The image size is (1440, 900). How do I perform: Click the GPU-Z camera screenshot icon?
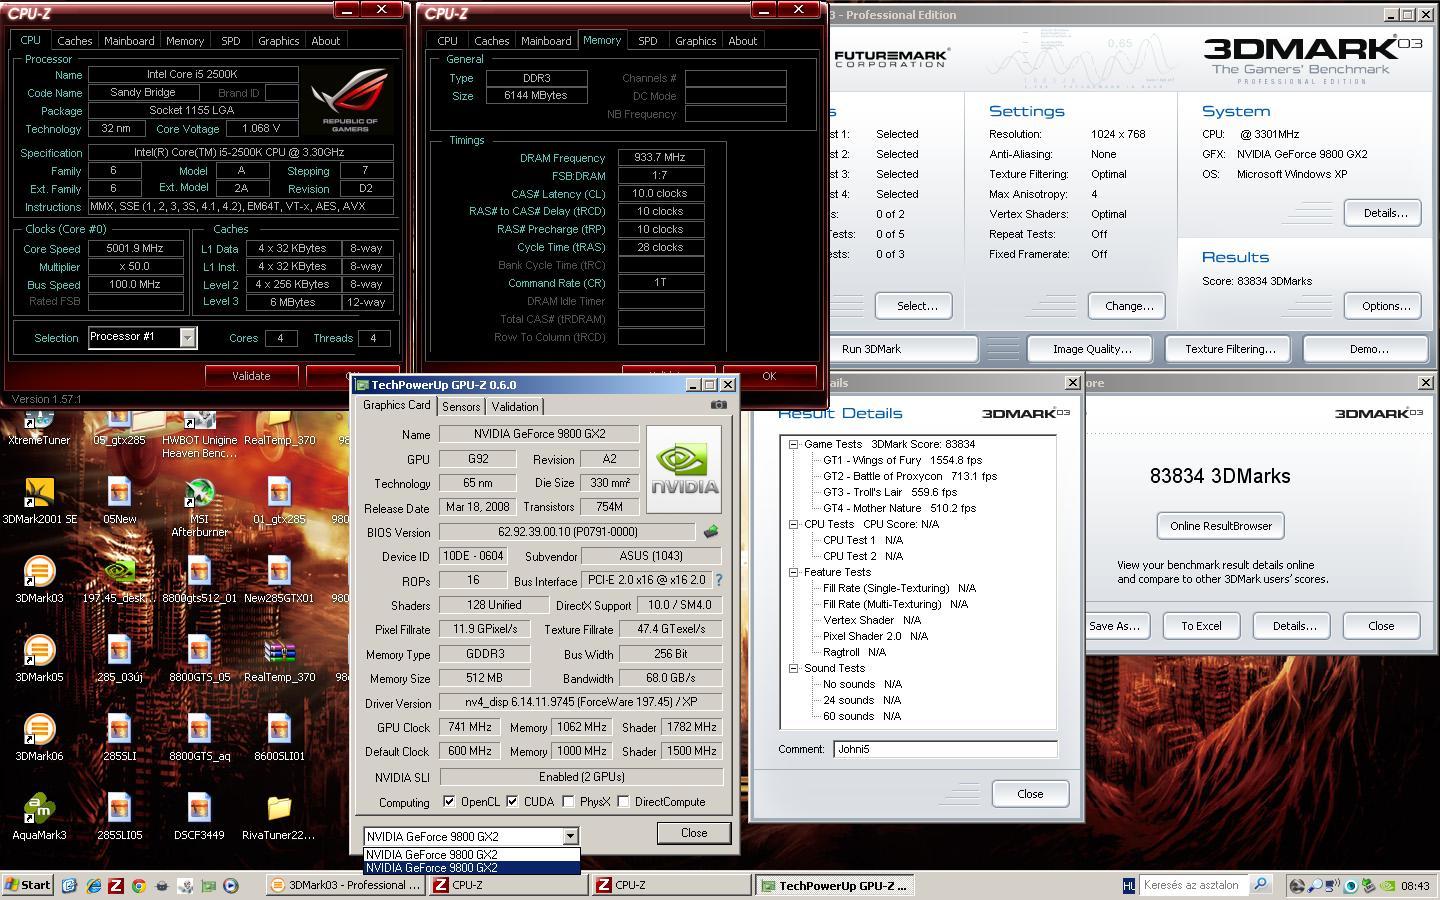(x=718, y=405)
